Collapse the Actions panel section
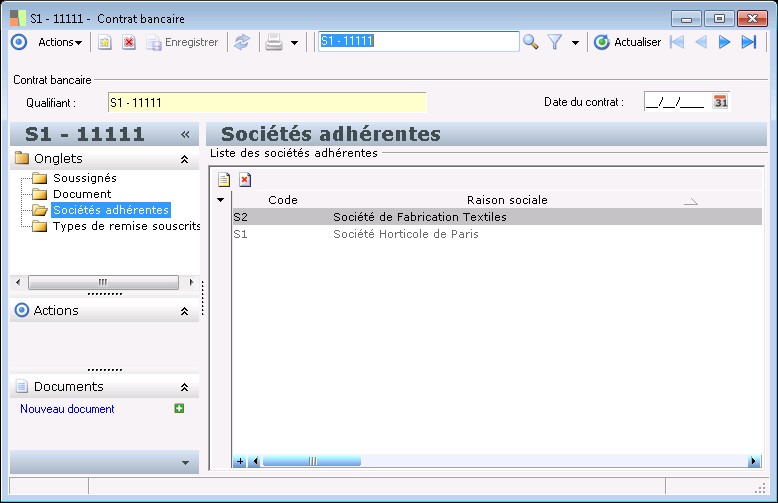 184,311
